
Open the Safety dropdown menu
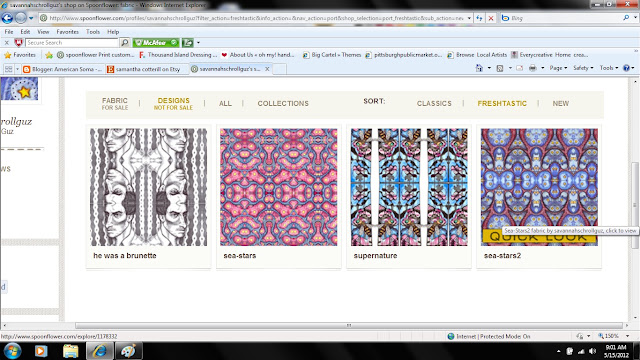tap(583, 68)
